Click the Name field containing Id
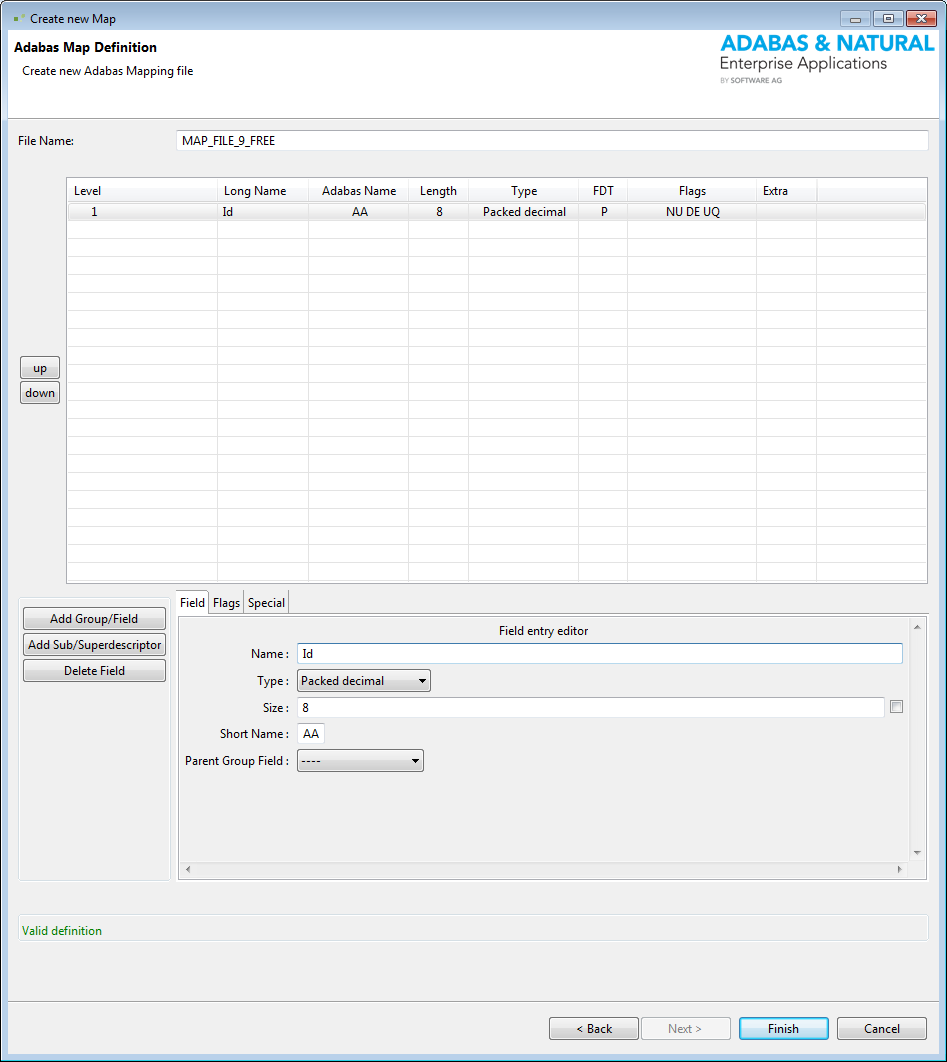947x1062 pixels. click(600, 653)
